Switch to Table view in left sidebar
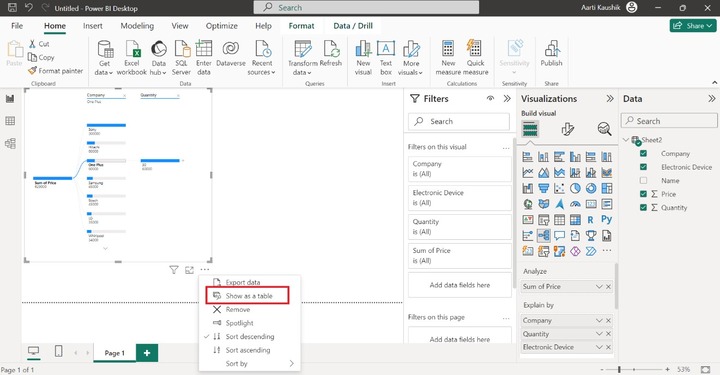This screenshot has width=720, height=375. click(x=10, y=121)
